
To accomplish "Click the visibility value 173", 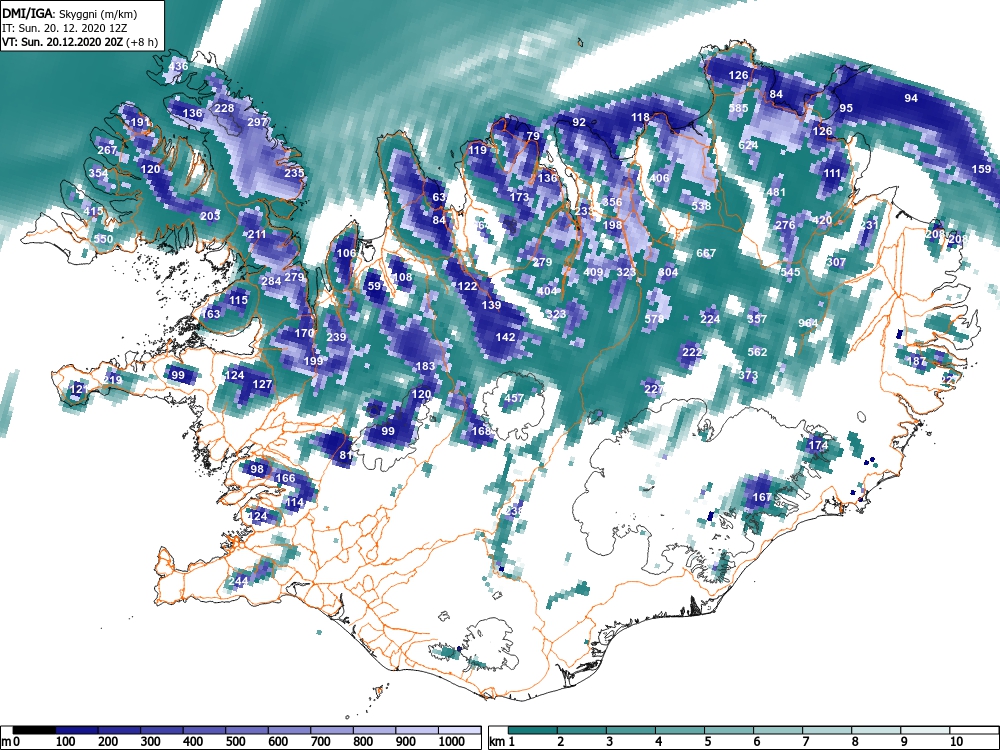I will 519,196.
